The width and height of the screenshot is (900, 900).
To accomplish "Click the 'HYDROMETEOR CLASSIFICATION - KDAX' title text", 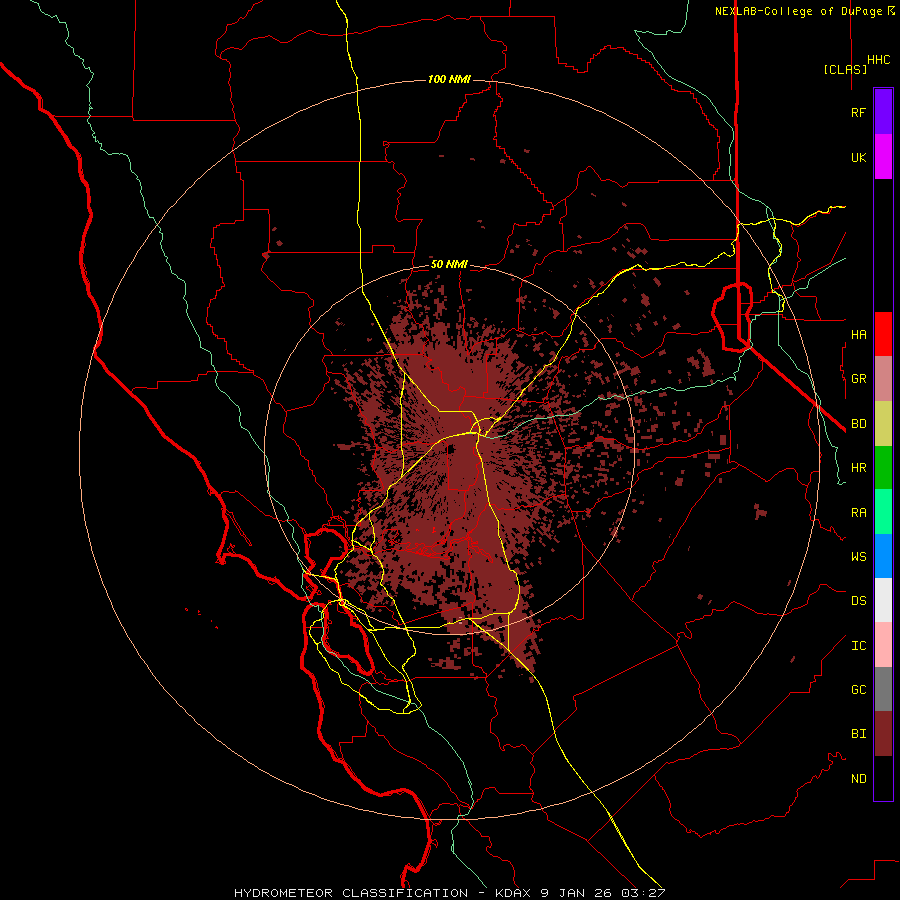I will click(384, 893).
